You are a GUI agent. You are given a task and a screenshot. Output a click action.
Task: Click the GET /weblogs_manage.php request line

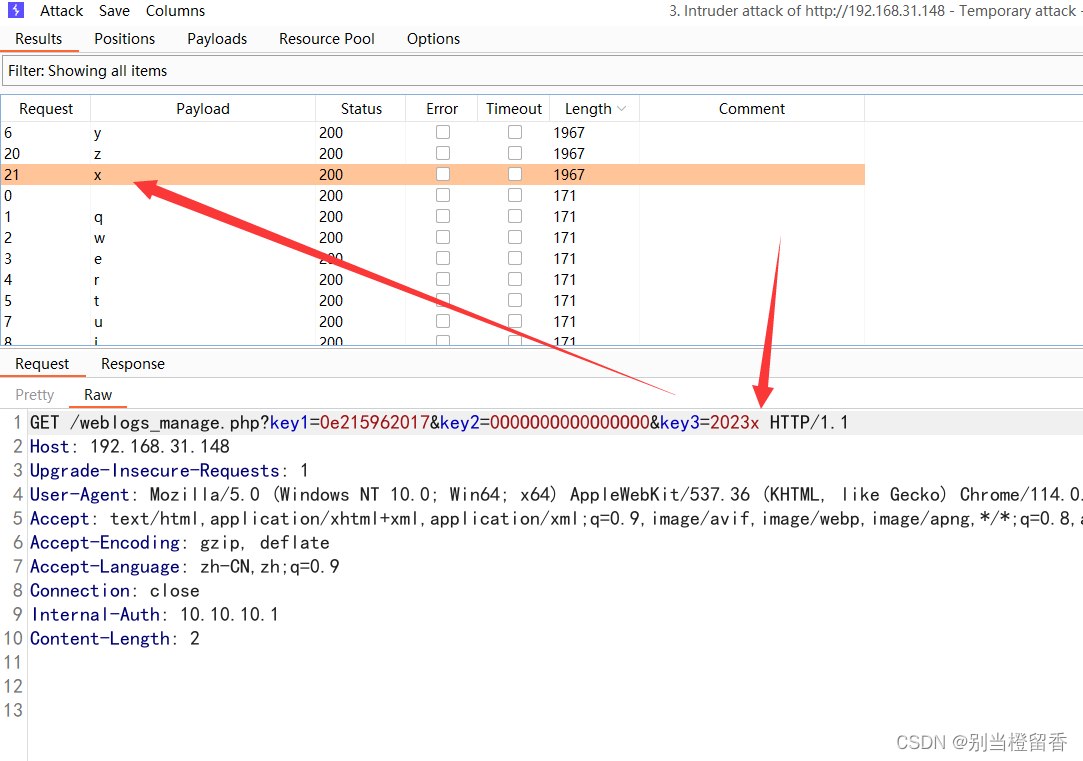pyautogui.click(x=439, y=423)
